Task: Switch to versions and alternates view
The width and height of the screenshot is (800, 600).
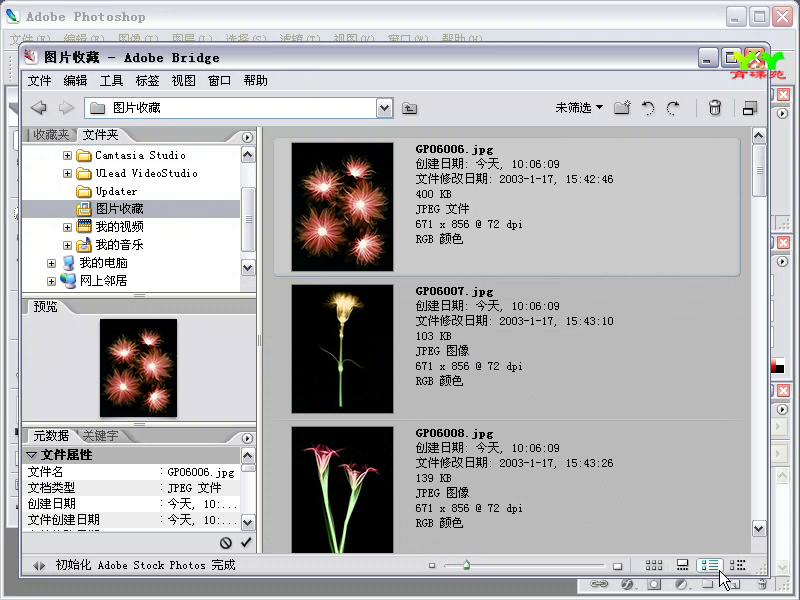Action: click(737, 565)
